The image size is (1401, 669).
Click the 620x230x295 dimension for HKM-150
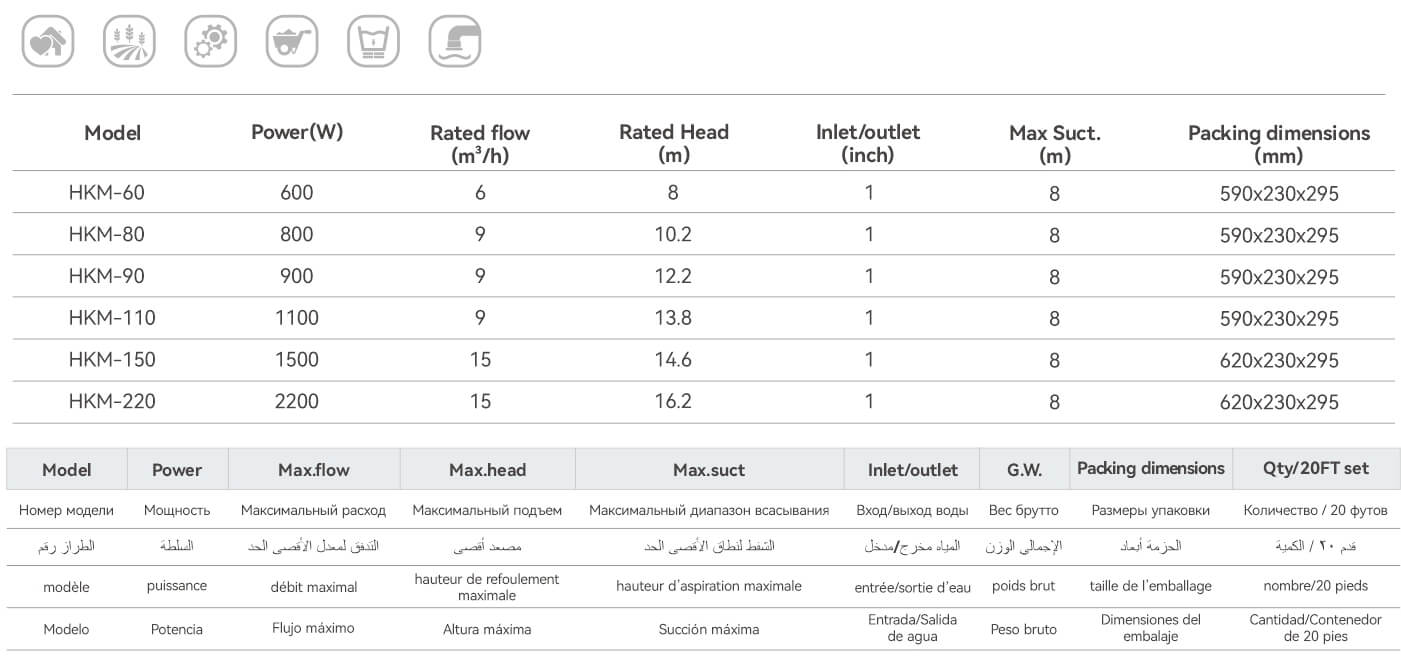(x=1279, y=360)
